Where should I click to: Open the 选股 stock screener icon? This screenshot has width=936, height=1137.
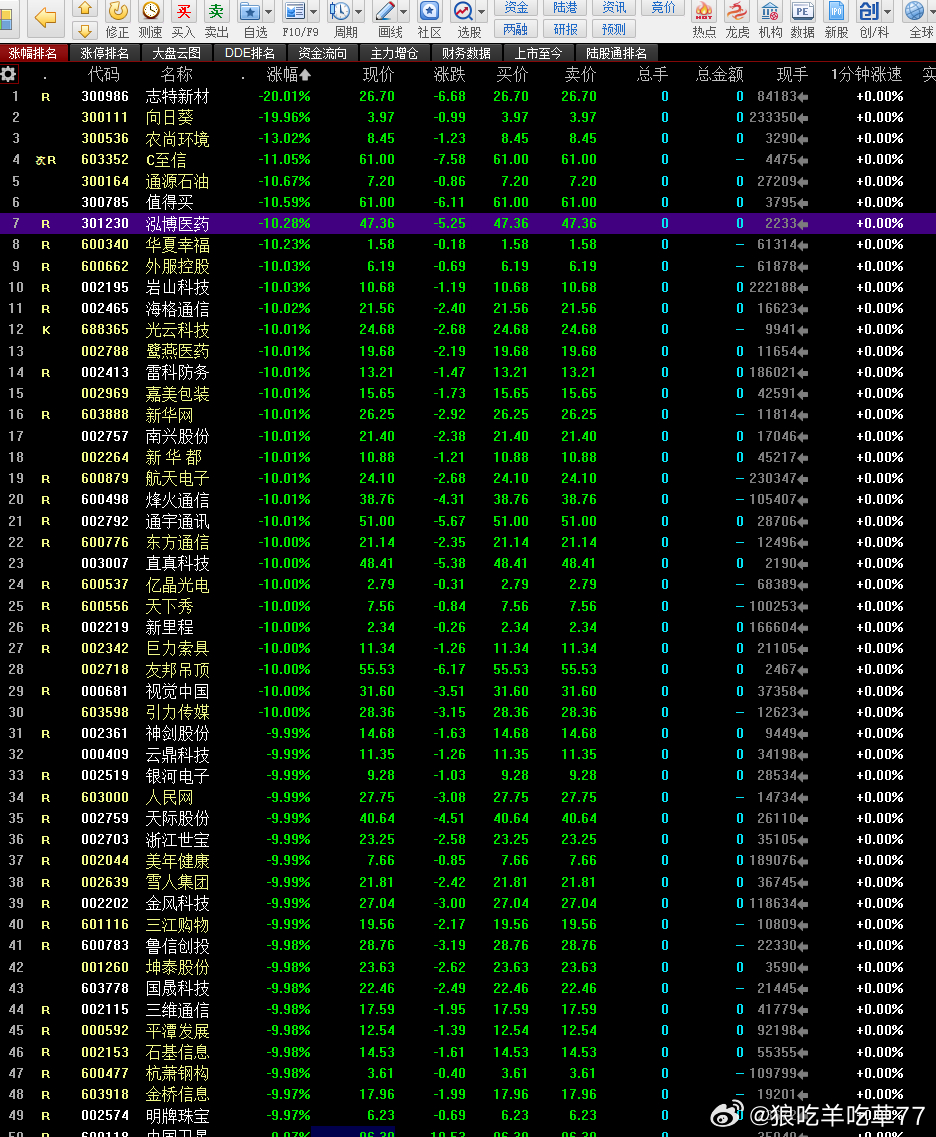click(x=464, y=20)
